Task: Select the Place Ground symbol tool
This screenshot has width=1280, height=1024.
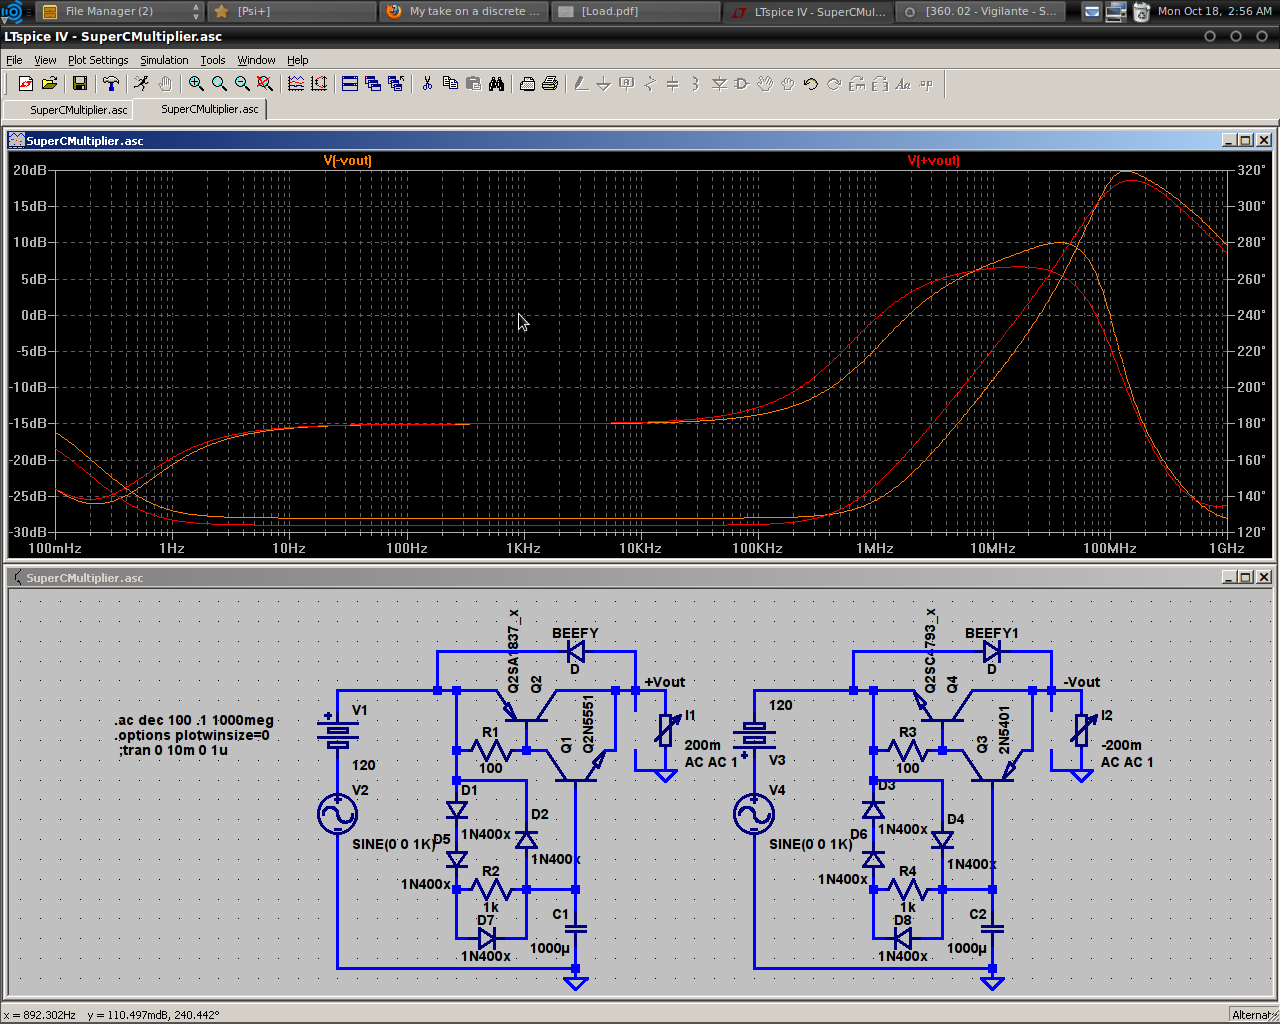Action: (x=604, y=84)
